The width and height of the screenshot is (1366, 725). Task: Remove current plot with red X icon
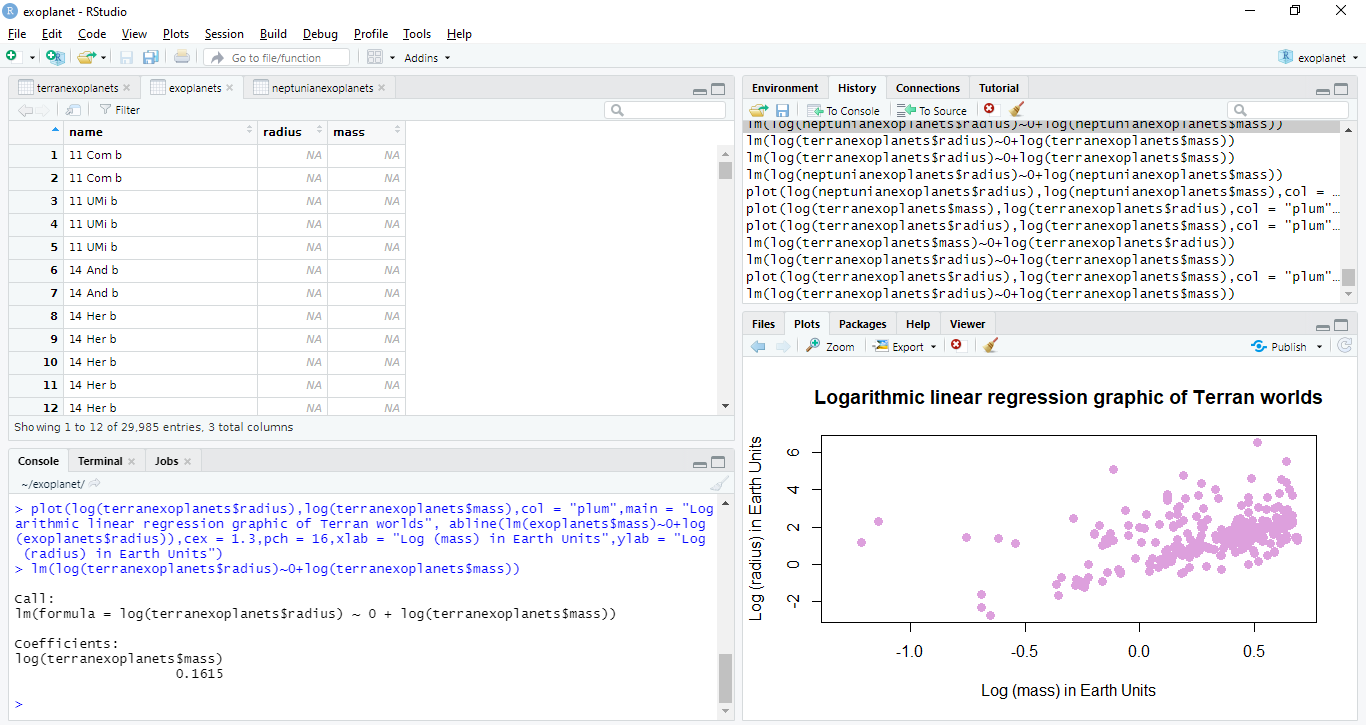pos(957,346)
